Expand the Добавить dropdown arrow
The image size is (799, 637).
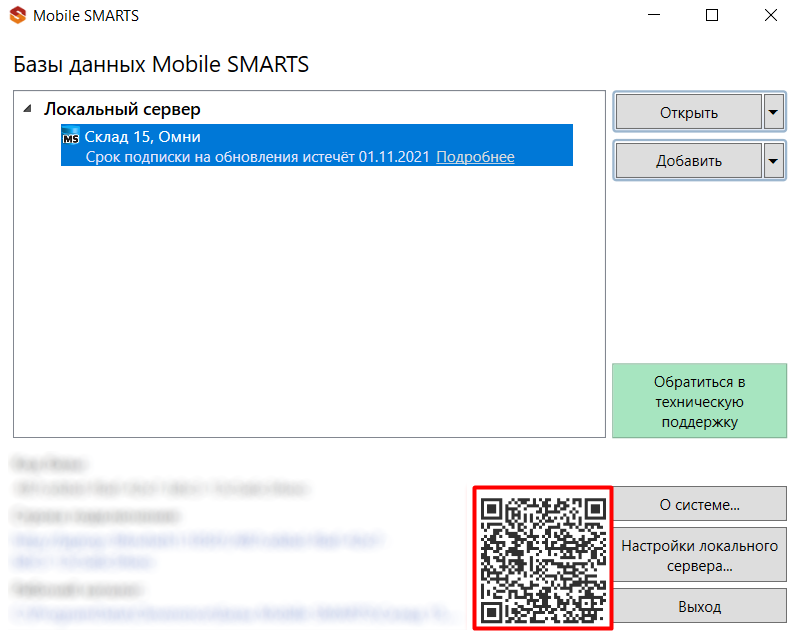pos(774,161)
